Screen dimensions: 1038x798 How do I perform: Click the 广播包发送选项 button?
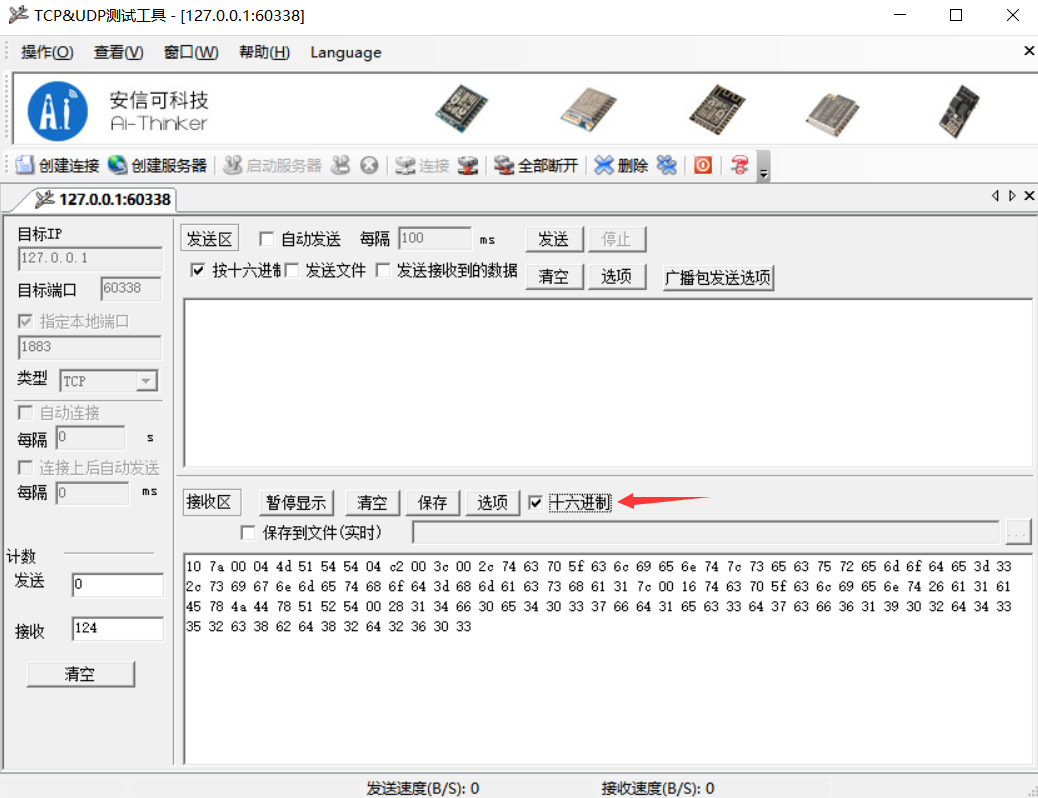717,277
